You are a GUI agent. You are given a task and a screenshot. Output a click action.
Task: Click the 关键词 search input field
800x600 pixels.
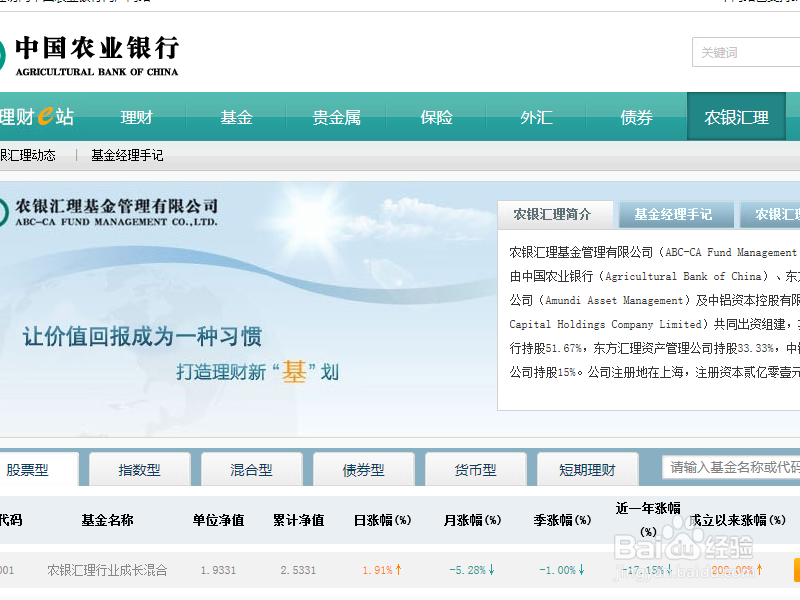746,52
